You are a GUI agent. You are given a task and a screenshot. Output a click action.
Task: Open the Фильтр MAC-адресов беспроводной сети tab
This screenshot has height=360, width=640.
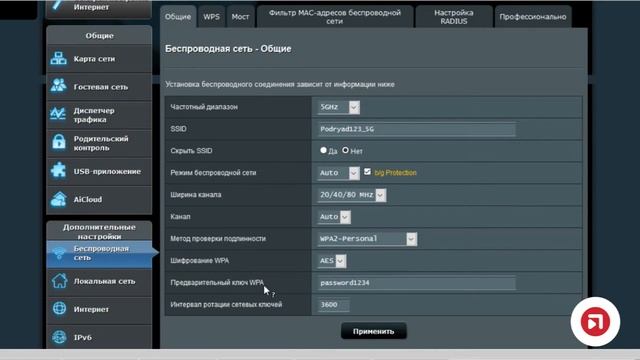point(335,17)
